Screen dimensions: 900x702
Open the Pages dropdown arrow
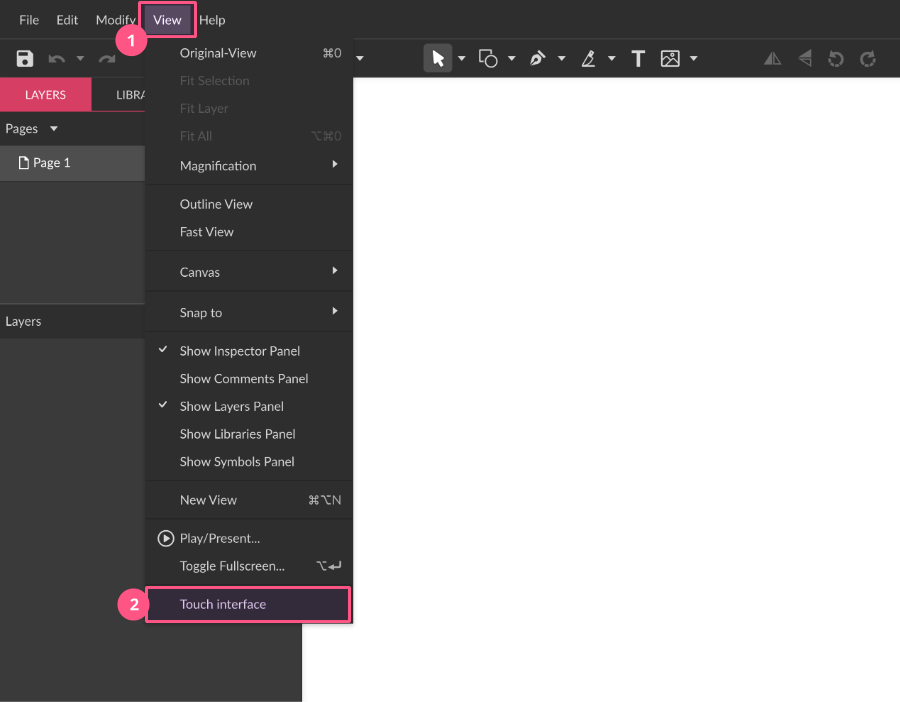point(54,129)
